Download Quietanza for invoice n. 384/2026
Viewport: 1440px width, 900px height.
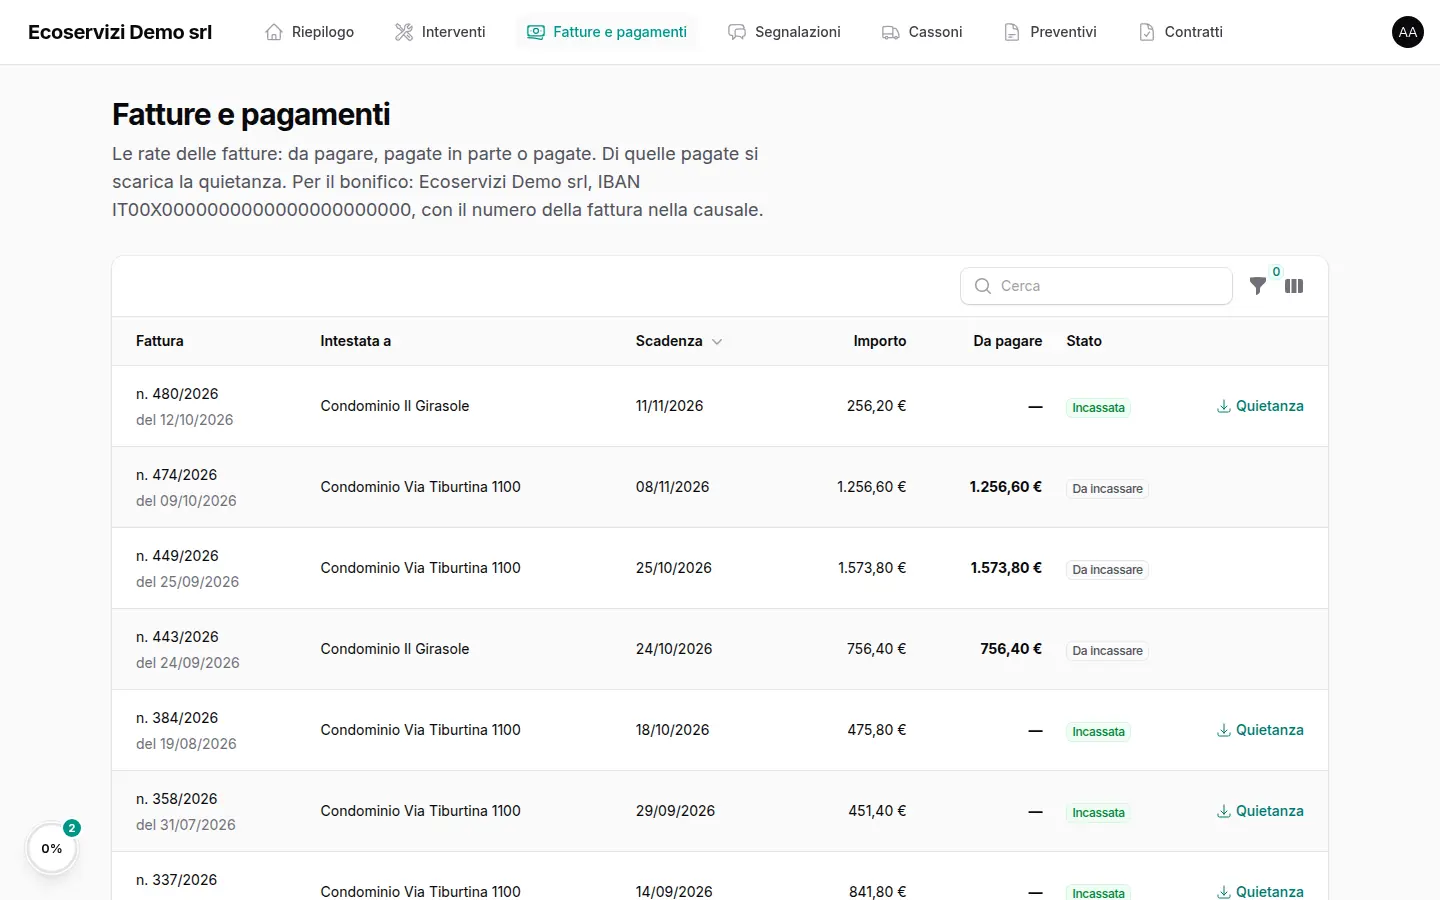[1260, 730]
